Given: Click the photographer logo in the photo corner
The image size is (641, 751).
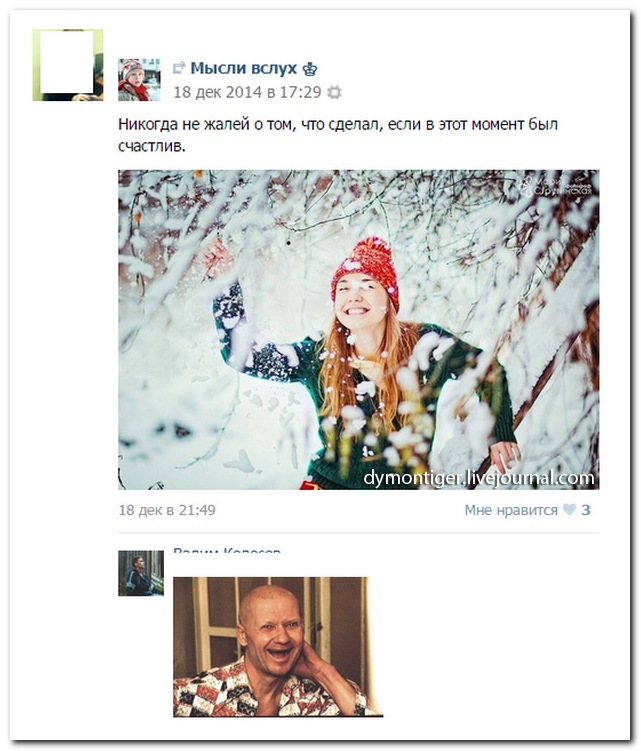Looking at the screenshot, I should pyautogui.click(x=556, y=185).
